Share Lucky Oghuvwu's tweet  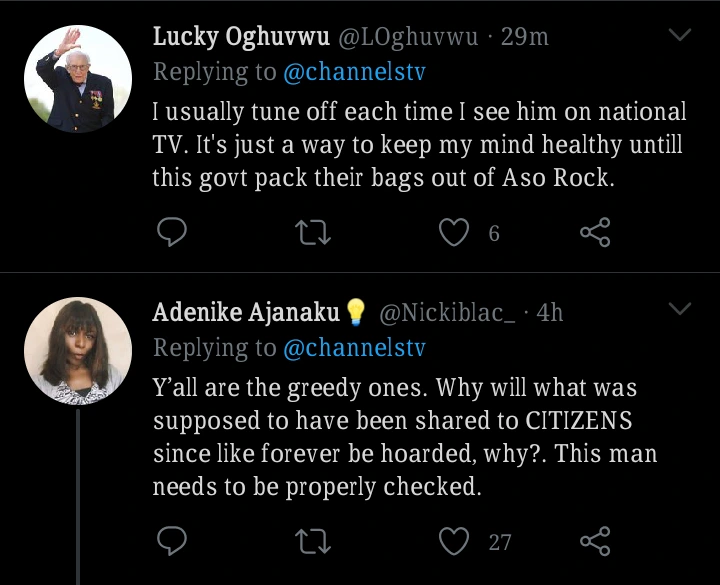pyautogui.click(x=595, y=233)
